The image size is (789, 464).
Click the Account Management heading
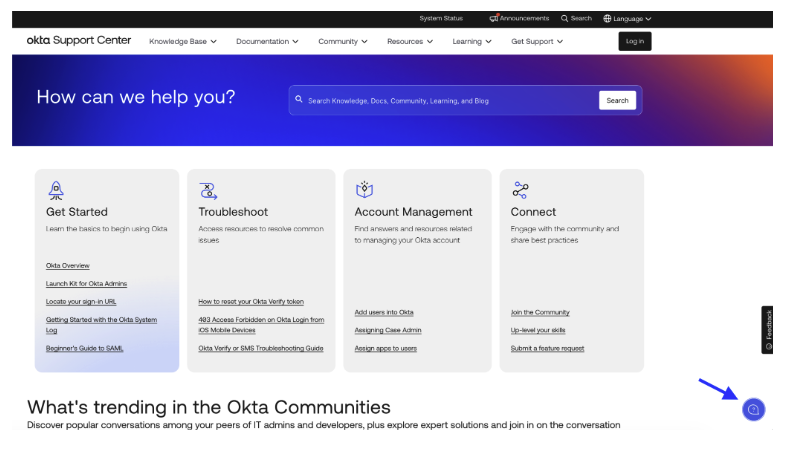pos(413,212)
